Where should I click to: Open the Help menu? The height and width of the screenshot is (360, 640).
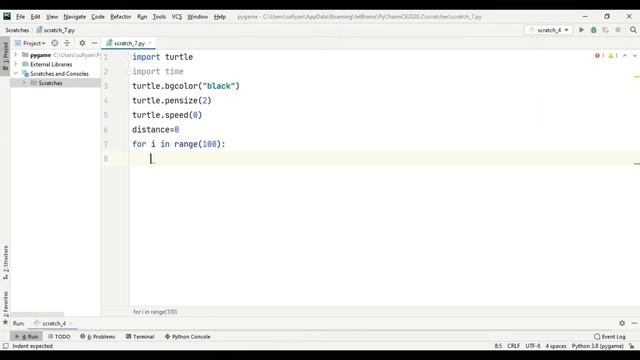(220, 17)
